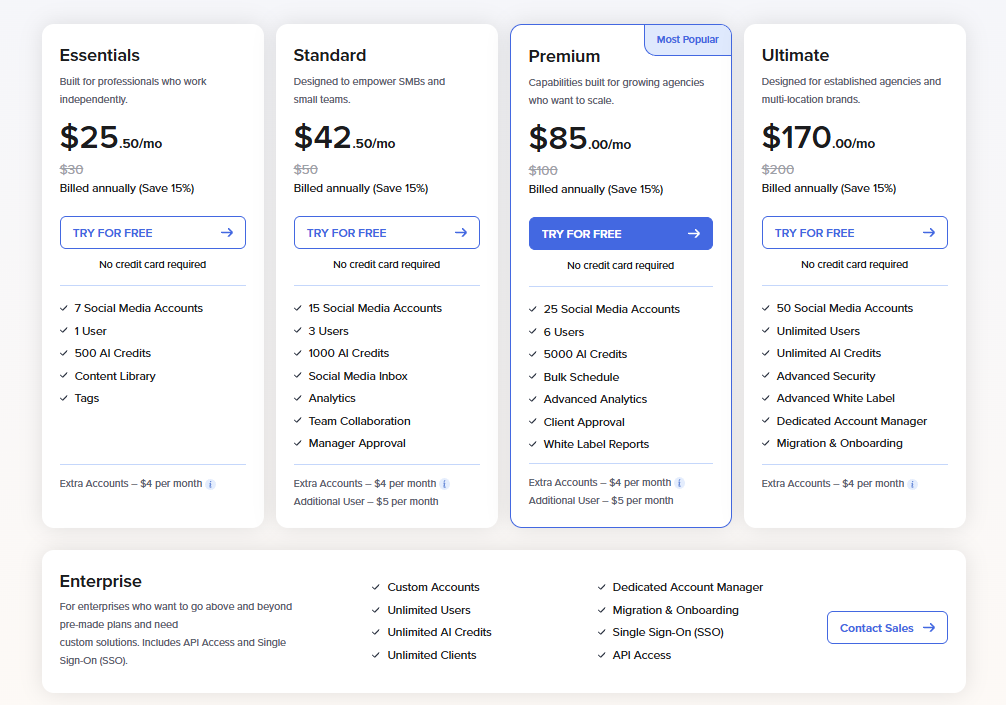Select the Enterprise heading
The width and height of the screenshot is (1006, 705).
(x=101, y=581)
